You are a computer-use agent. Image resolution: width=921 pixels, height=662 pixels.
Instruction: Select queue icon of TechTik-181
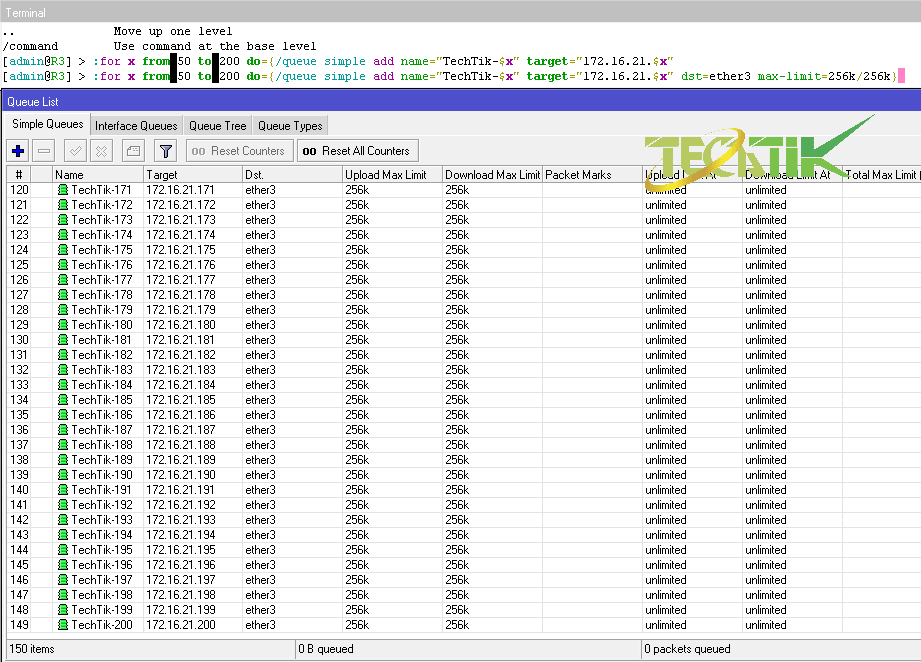coord(63,340)
